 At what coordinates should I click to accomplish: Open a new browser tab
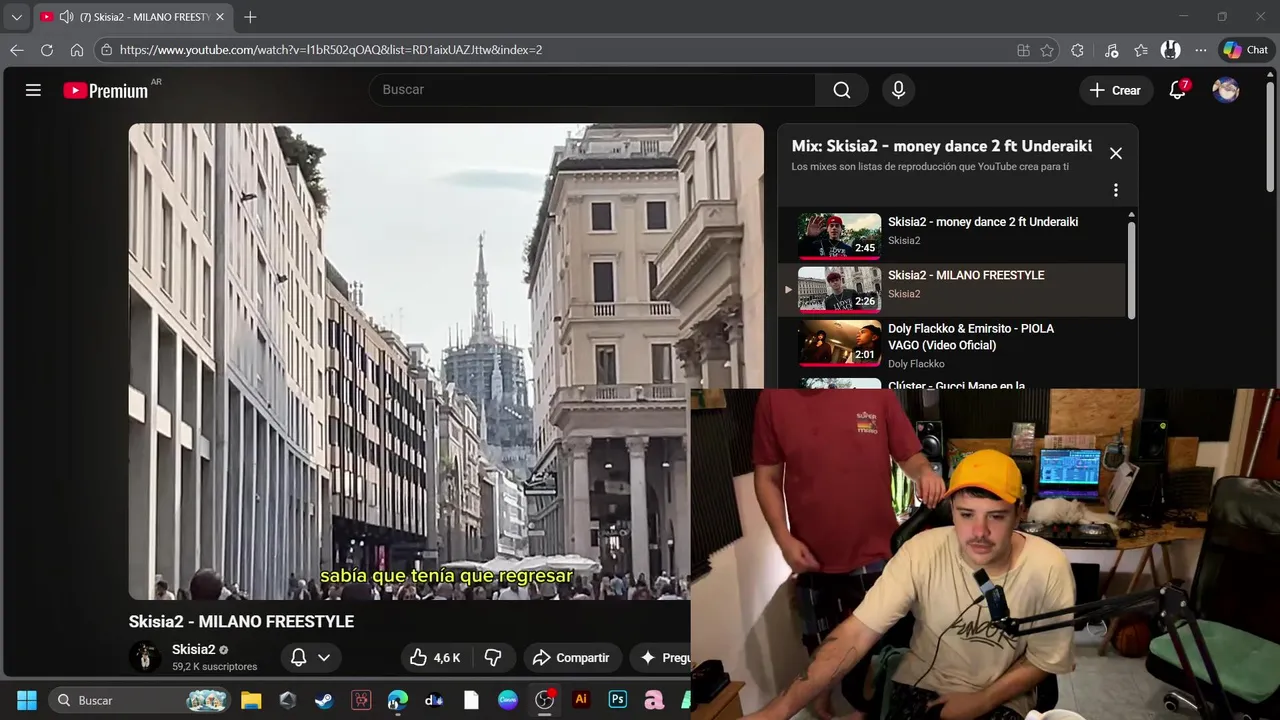(x=250, y=17)
